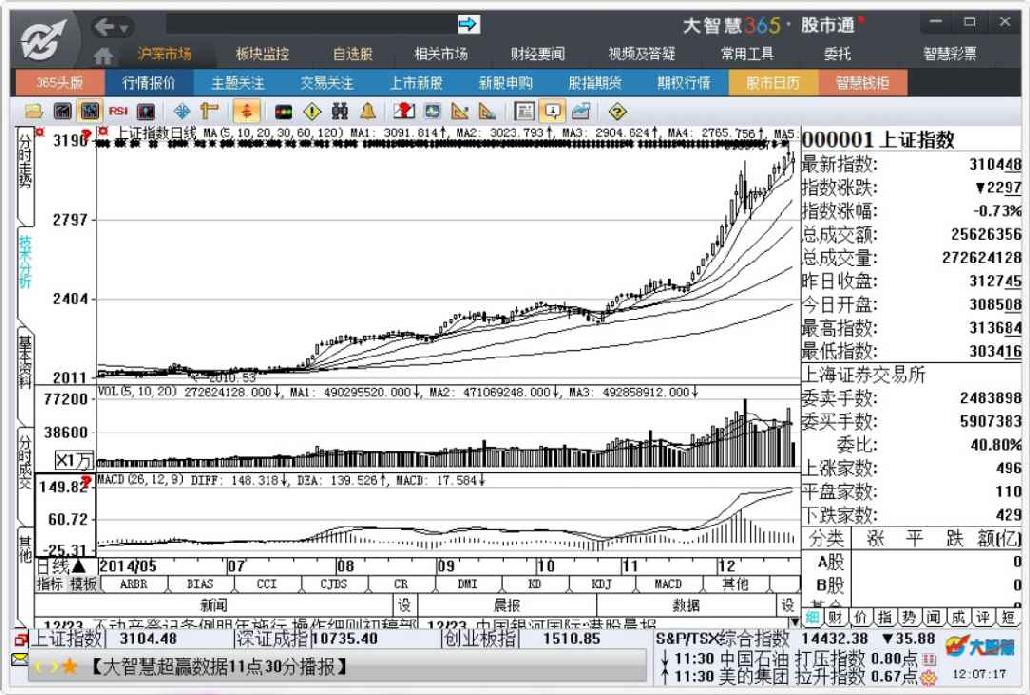
Task: Click the purple screen icon after RSI
Action: pos(146,111)
